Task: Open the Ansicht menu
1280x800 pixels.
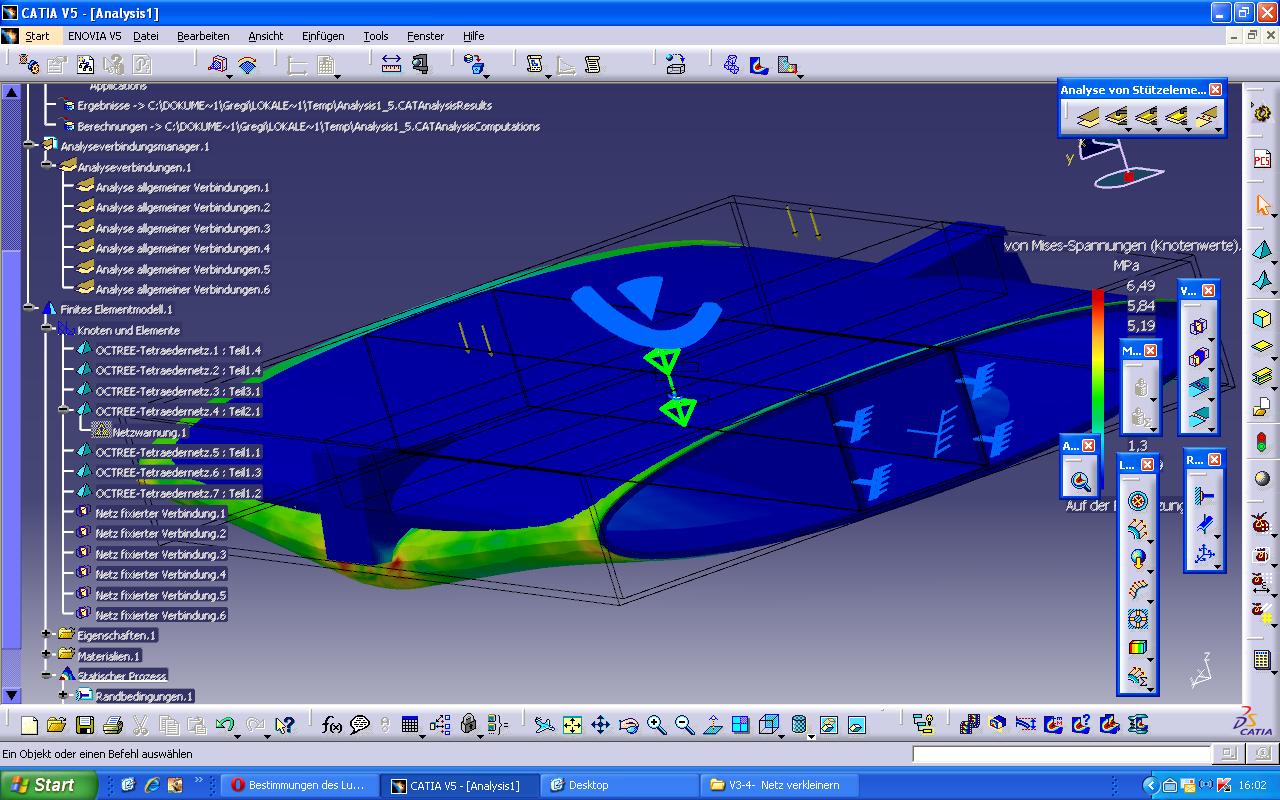Action: coord(266,36)
